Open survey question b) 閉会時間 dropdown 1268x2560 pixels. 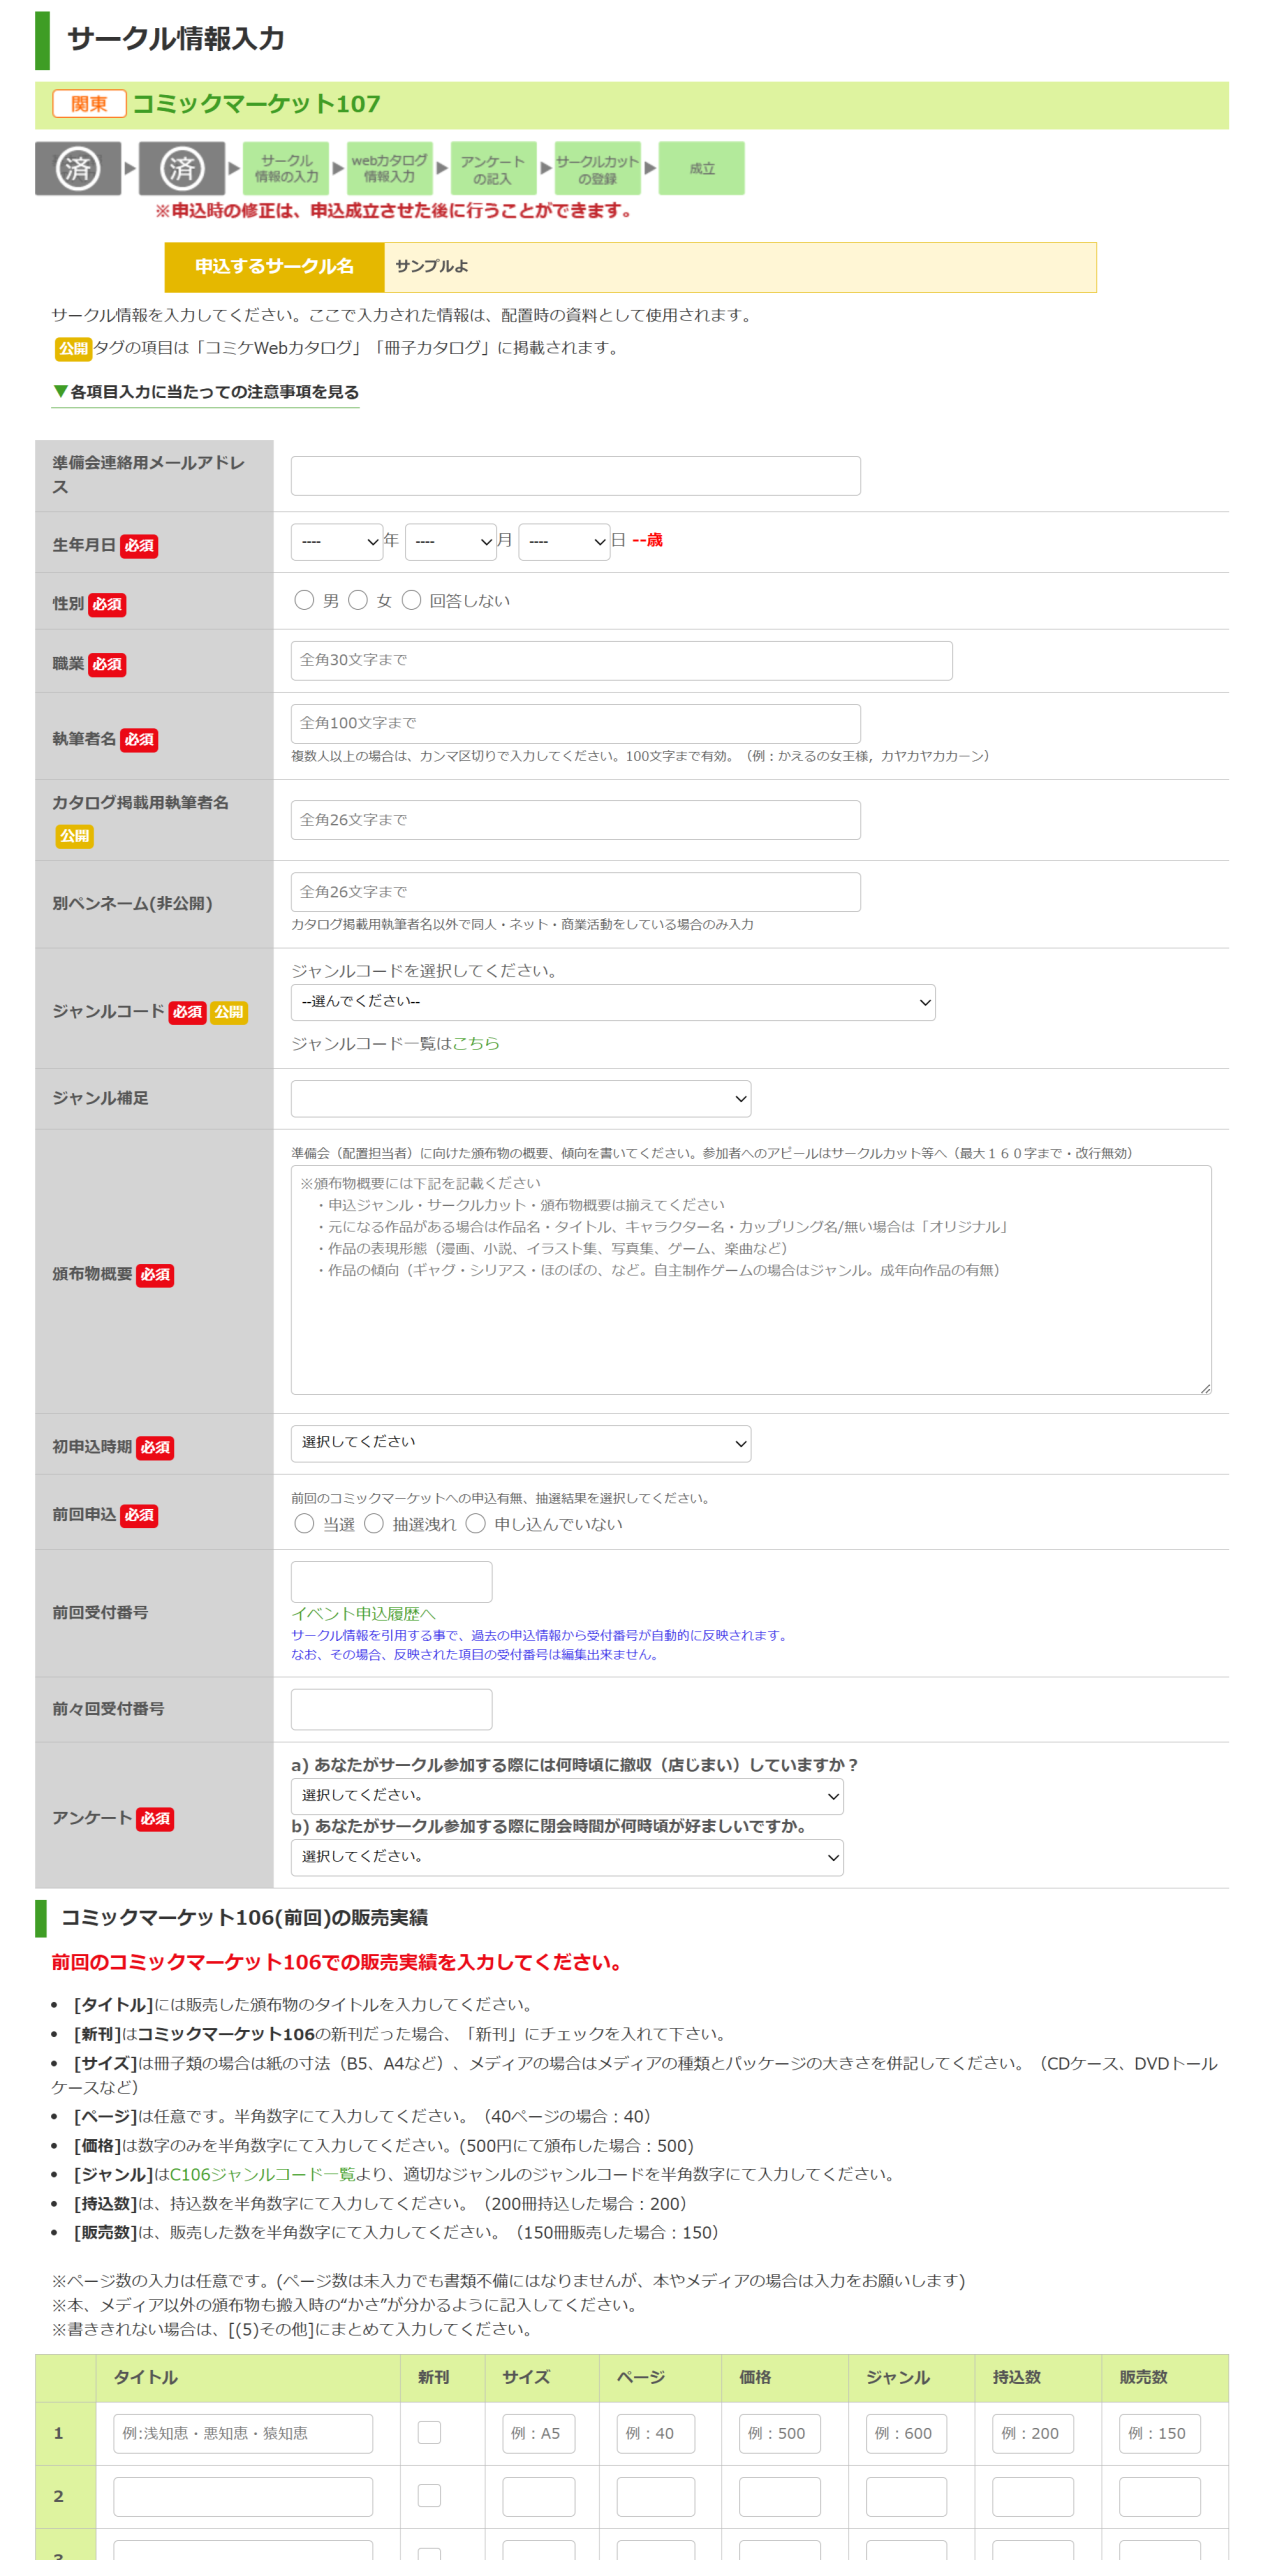pos(567,1857)
